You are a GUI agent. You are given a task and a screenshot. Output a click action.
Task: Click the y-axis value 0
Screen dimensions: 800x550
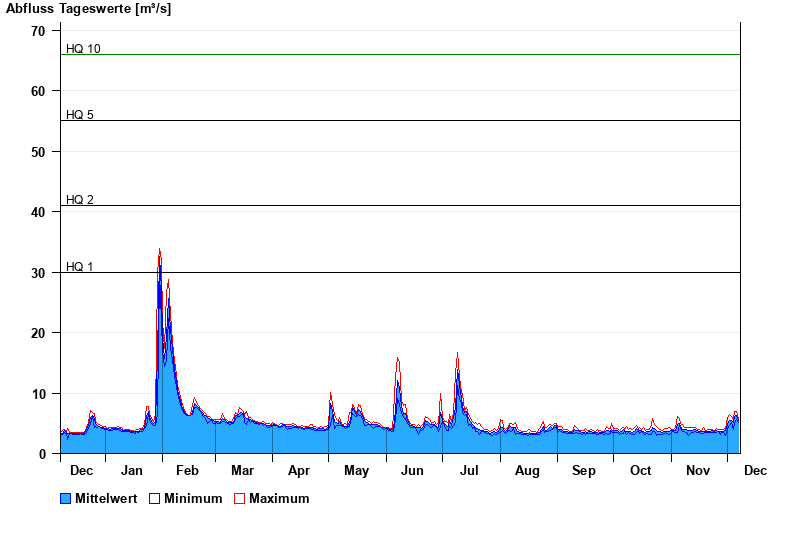pyautogui.click(x=42, y=454)
